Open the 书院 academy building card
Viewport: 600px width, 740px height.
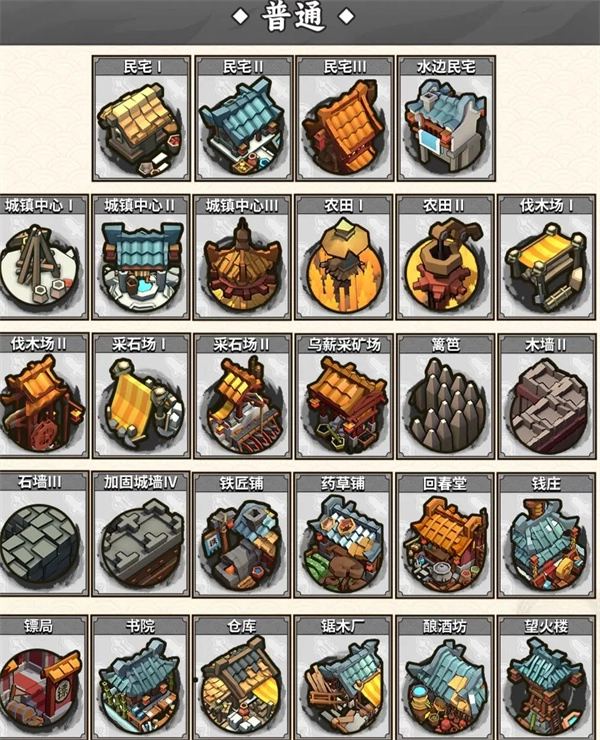pos(141,677)
